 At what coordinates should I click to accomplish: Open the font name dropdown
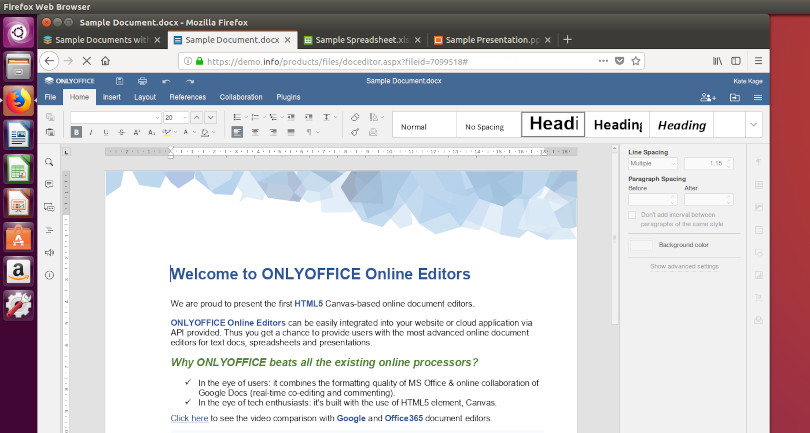pyautogui.click(x=157, y=118)
